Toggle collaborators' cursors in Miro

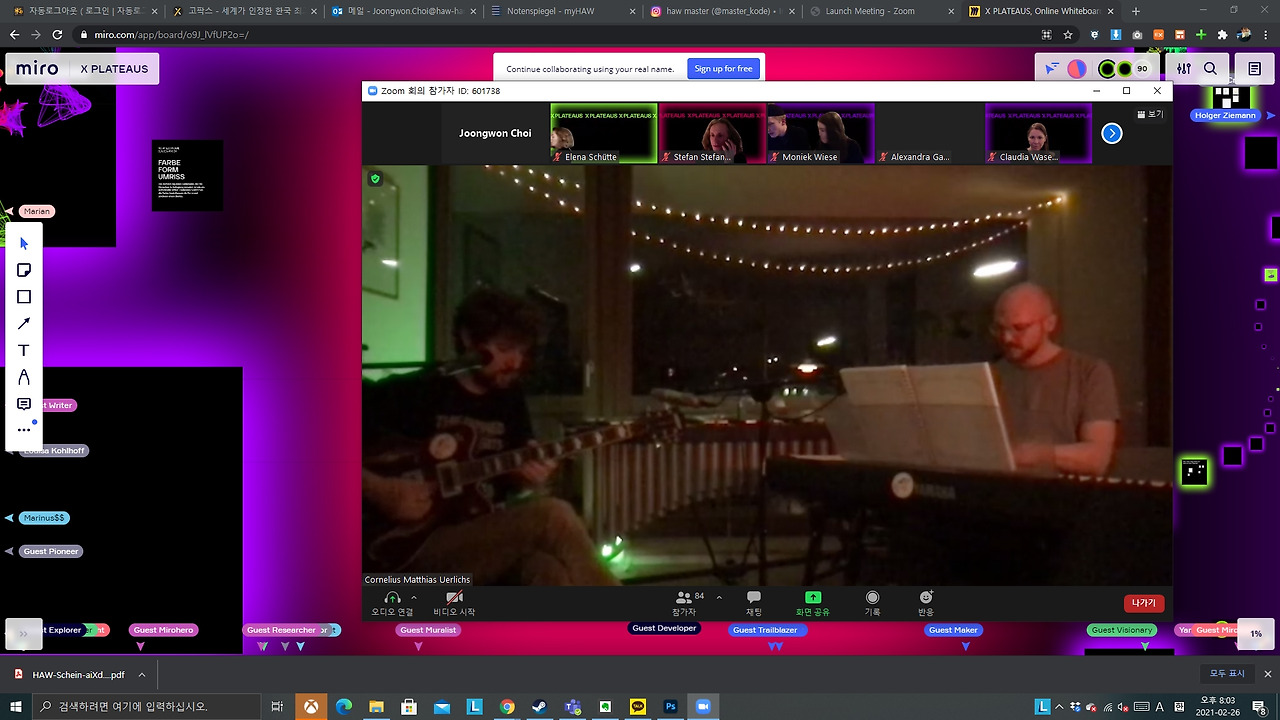pos(1051,69)
